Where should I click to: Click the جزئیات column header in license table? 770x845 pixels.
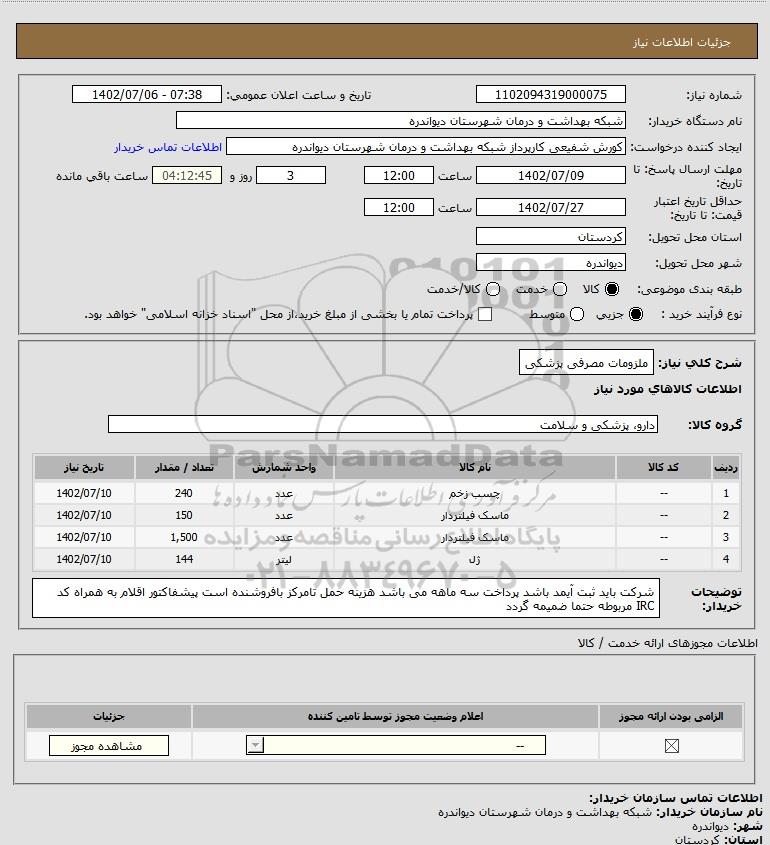109,716
